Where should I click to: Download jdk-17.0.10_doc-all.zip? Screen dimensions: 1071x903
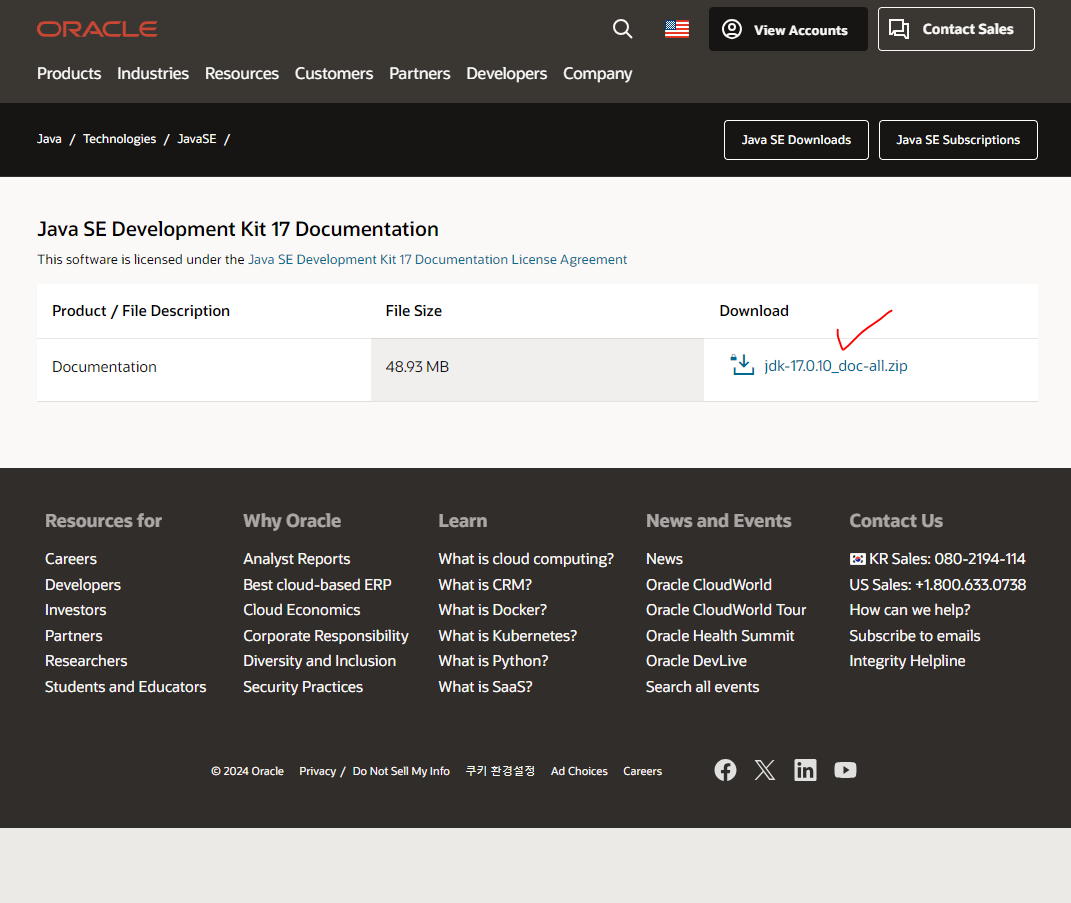coord(835,366)
